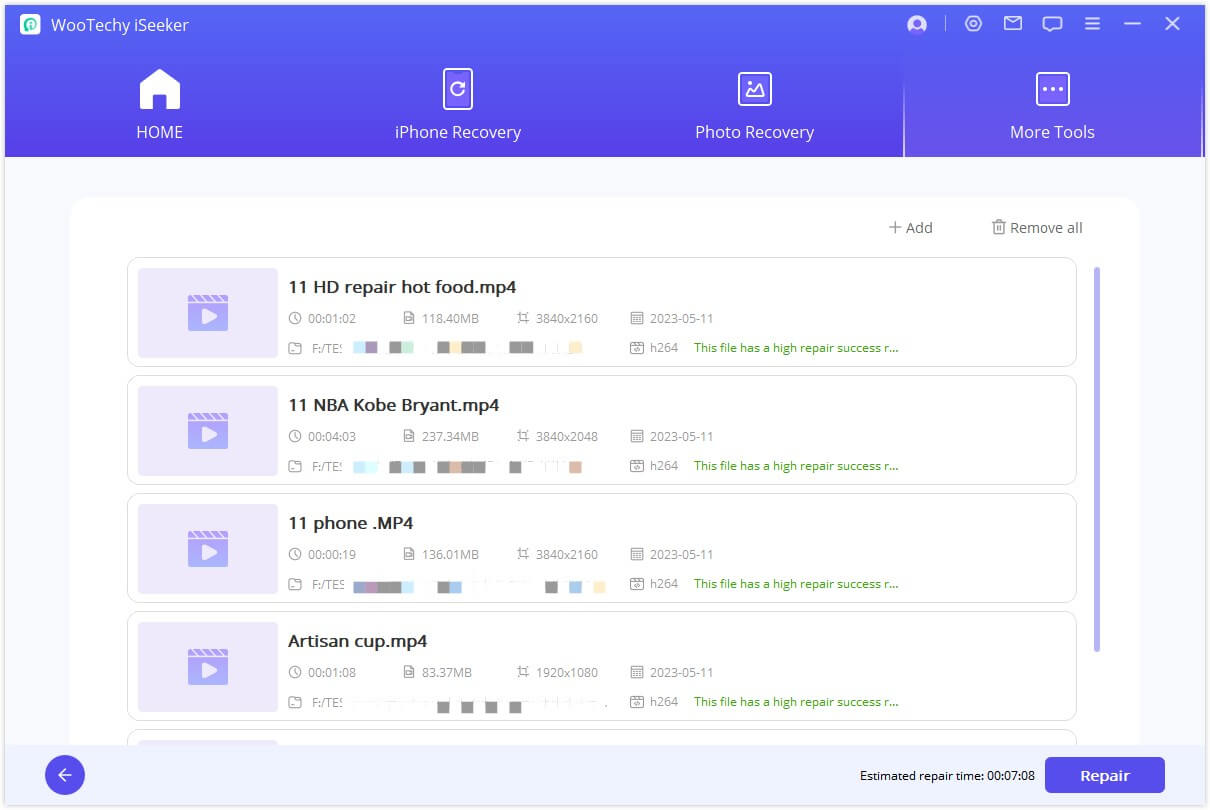Click Remove all with trash icon

point(1037,228)
